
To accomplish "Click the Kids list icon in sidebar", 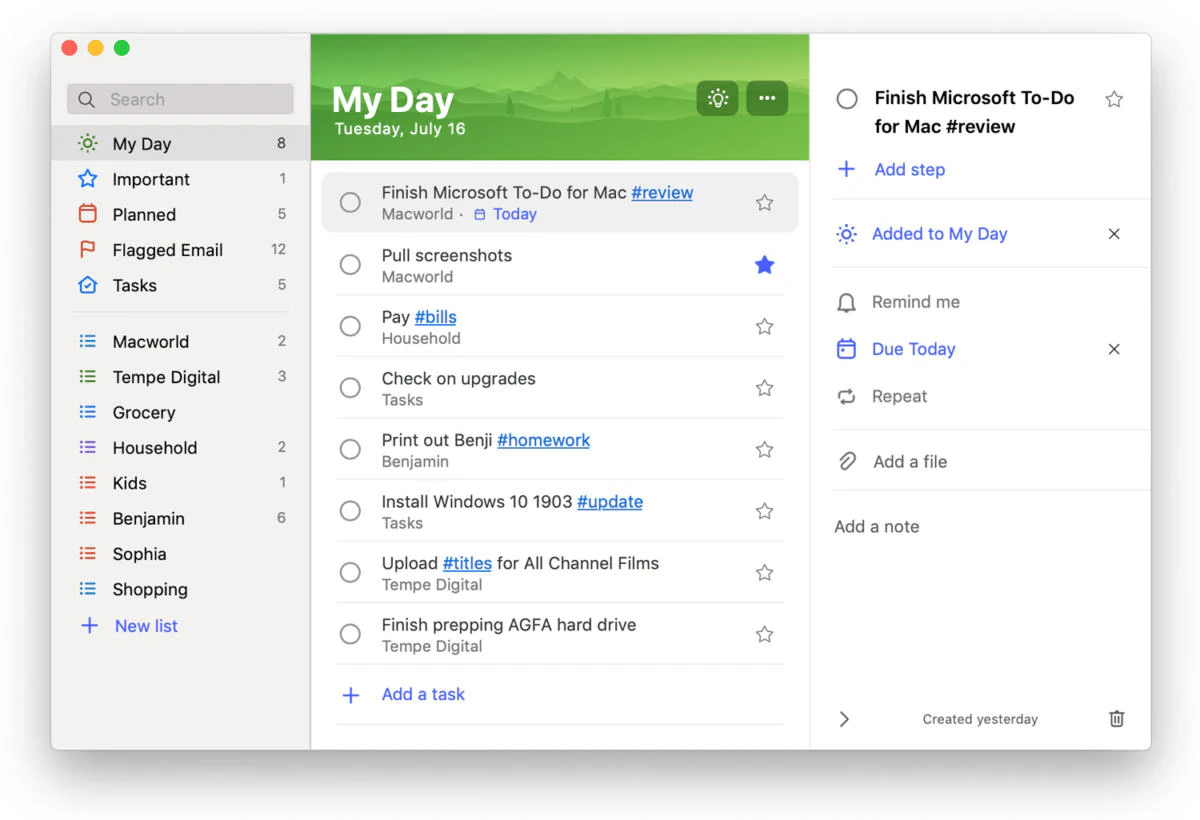I will coord(88,483).
